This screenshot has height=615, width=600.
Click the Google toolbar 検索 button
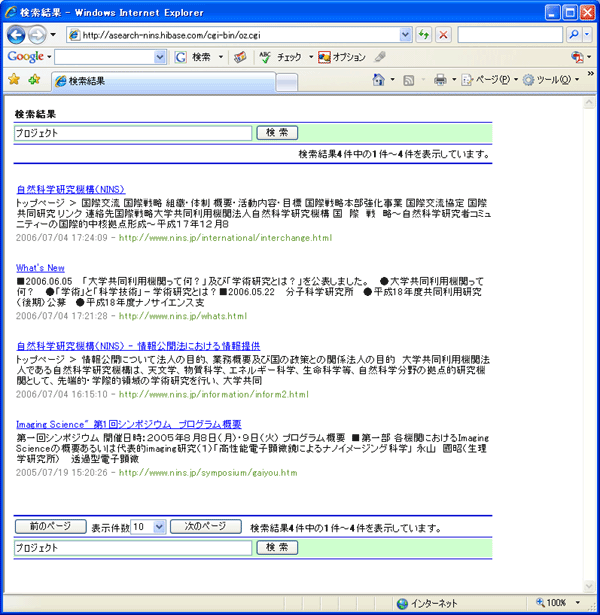pyautogui.click(x=193, y=57)
